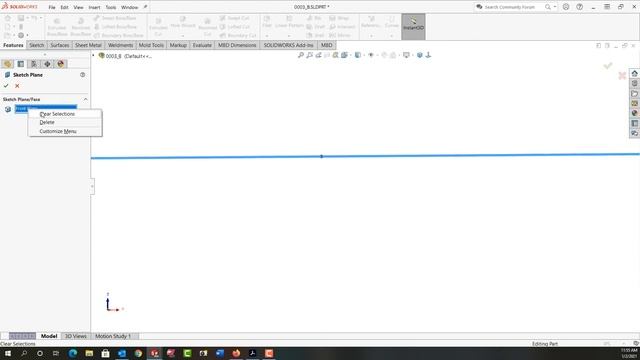The height and width of the screenshot is (360, 640).
Task: Open Chrome from taskbar
Action: (138, 353)
